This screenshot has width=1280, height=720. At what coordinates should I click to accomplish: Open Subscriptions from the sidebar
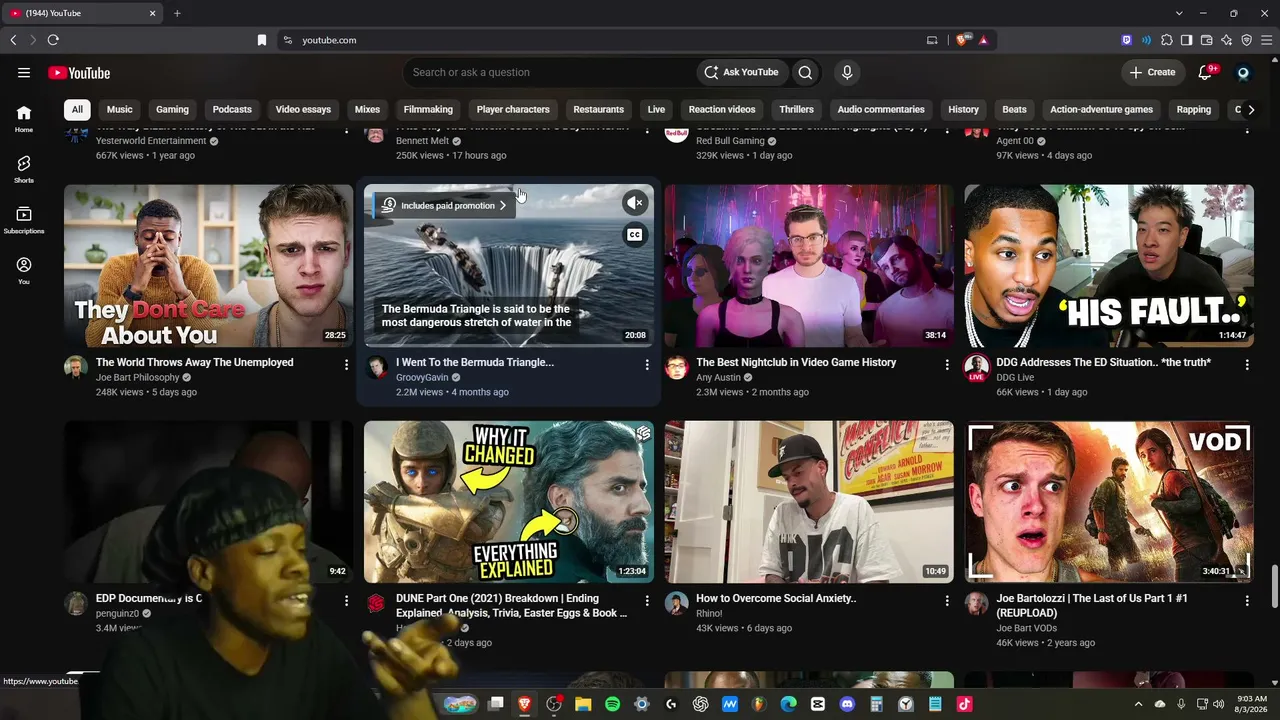(24, 220)
